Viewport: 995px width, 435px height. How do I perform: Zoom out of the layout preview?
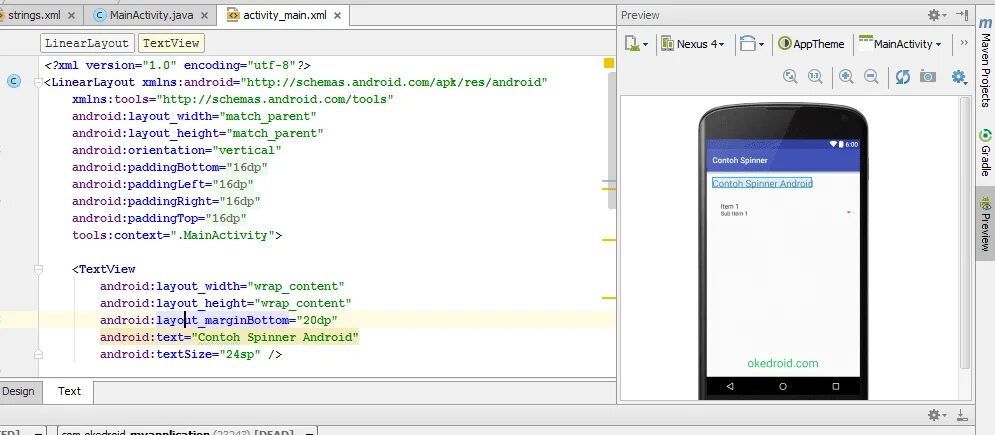(871, 77)
